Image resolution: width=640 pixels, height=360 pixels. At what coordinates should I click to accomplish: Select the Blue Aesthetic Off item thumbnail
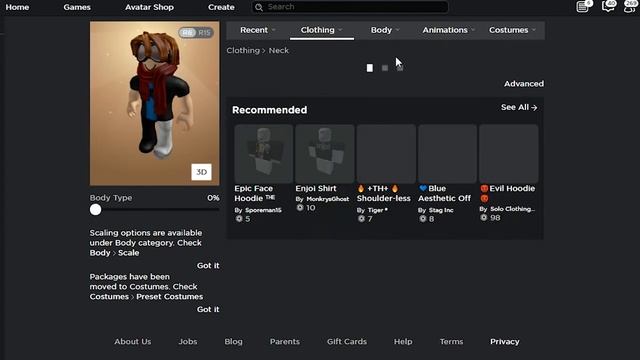[x=447, y=154]
